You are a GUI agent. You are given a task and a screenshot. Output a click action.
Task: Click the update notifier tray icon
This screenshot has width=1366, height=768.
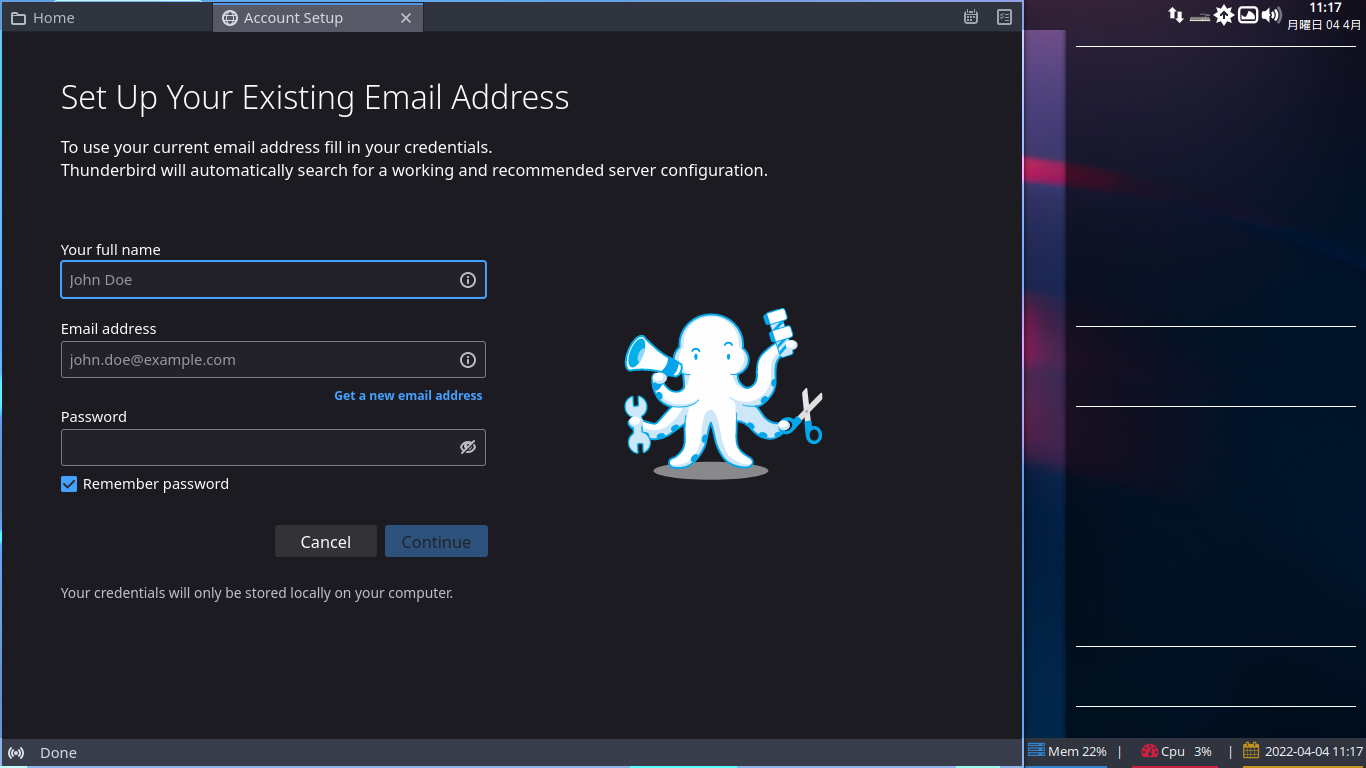(x=1224, y=15)
